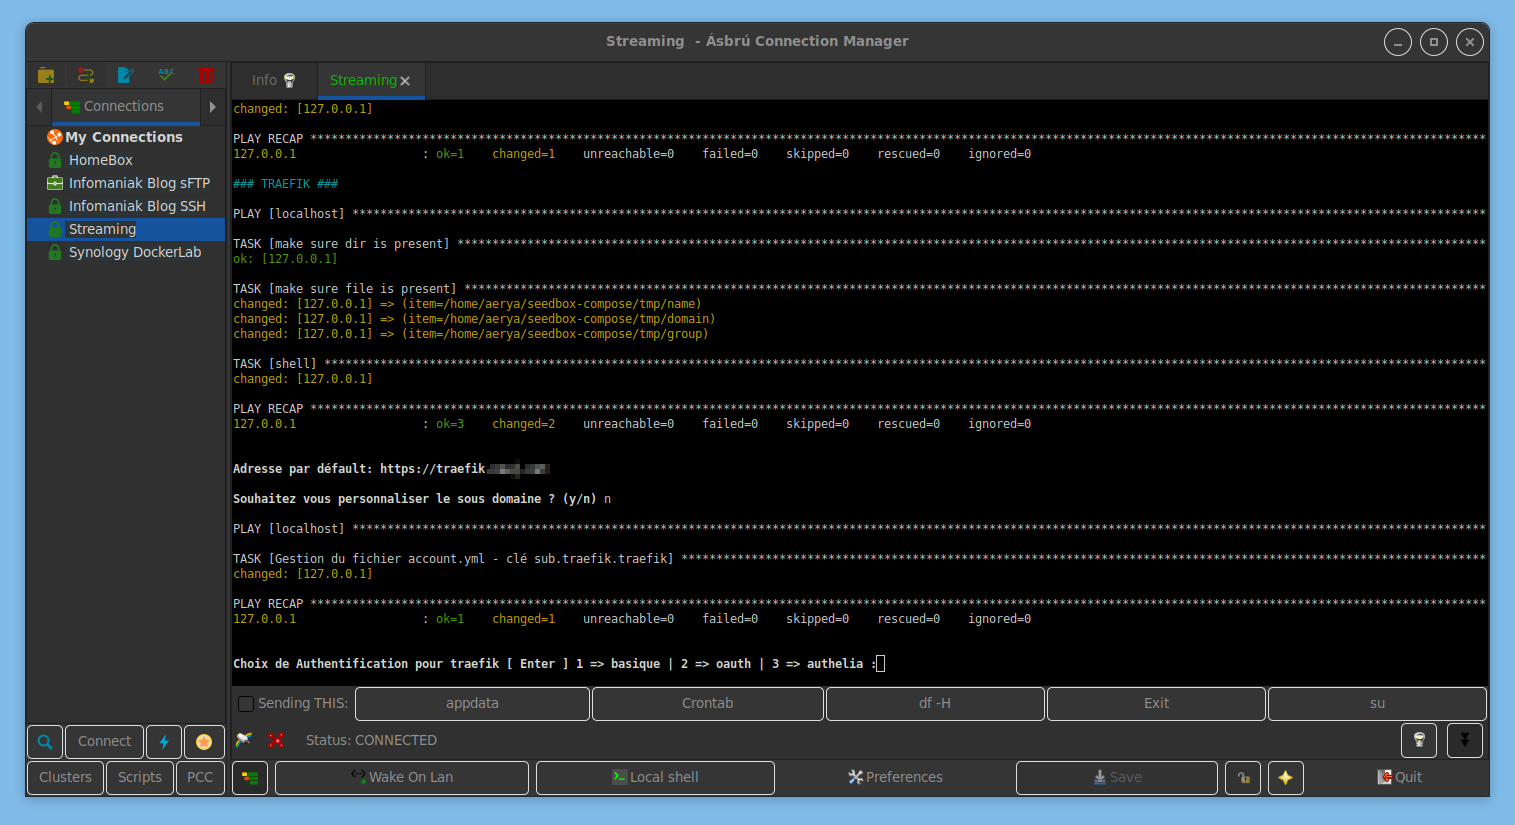Click the right arrow beside Connections
Screen dimensions: 1515x825
click(212, 106)
